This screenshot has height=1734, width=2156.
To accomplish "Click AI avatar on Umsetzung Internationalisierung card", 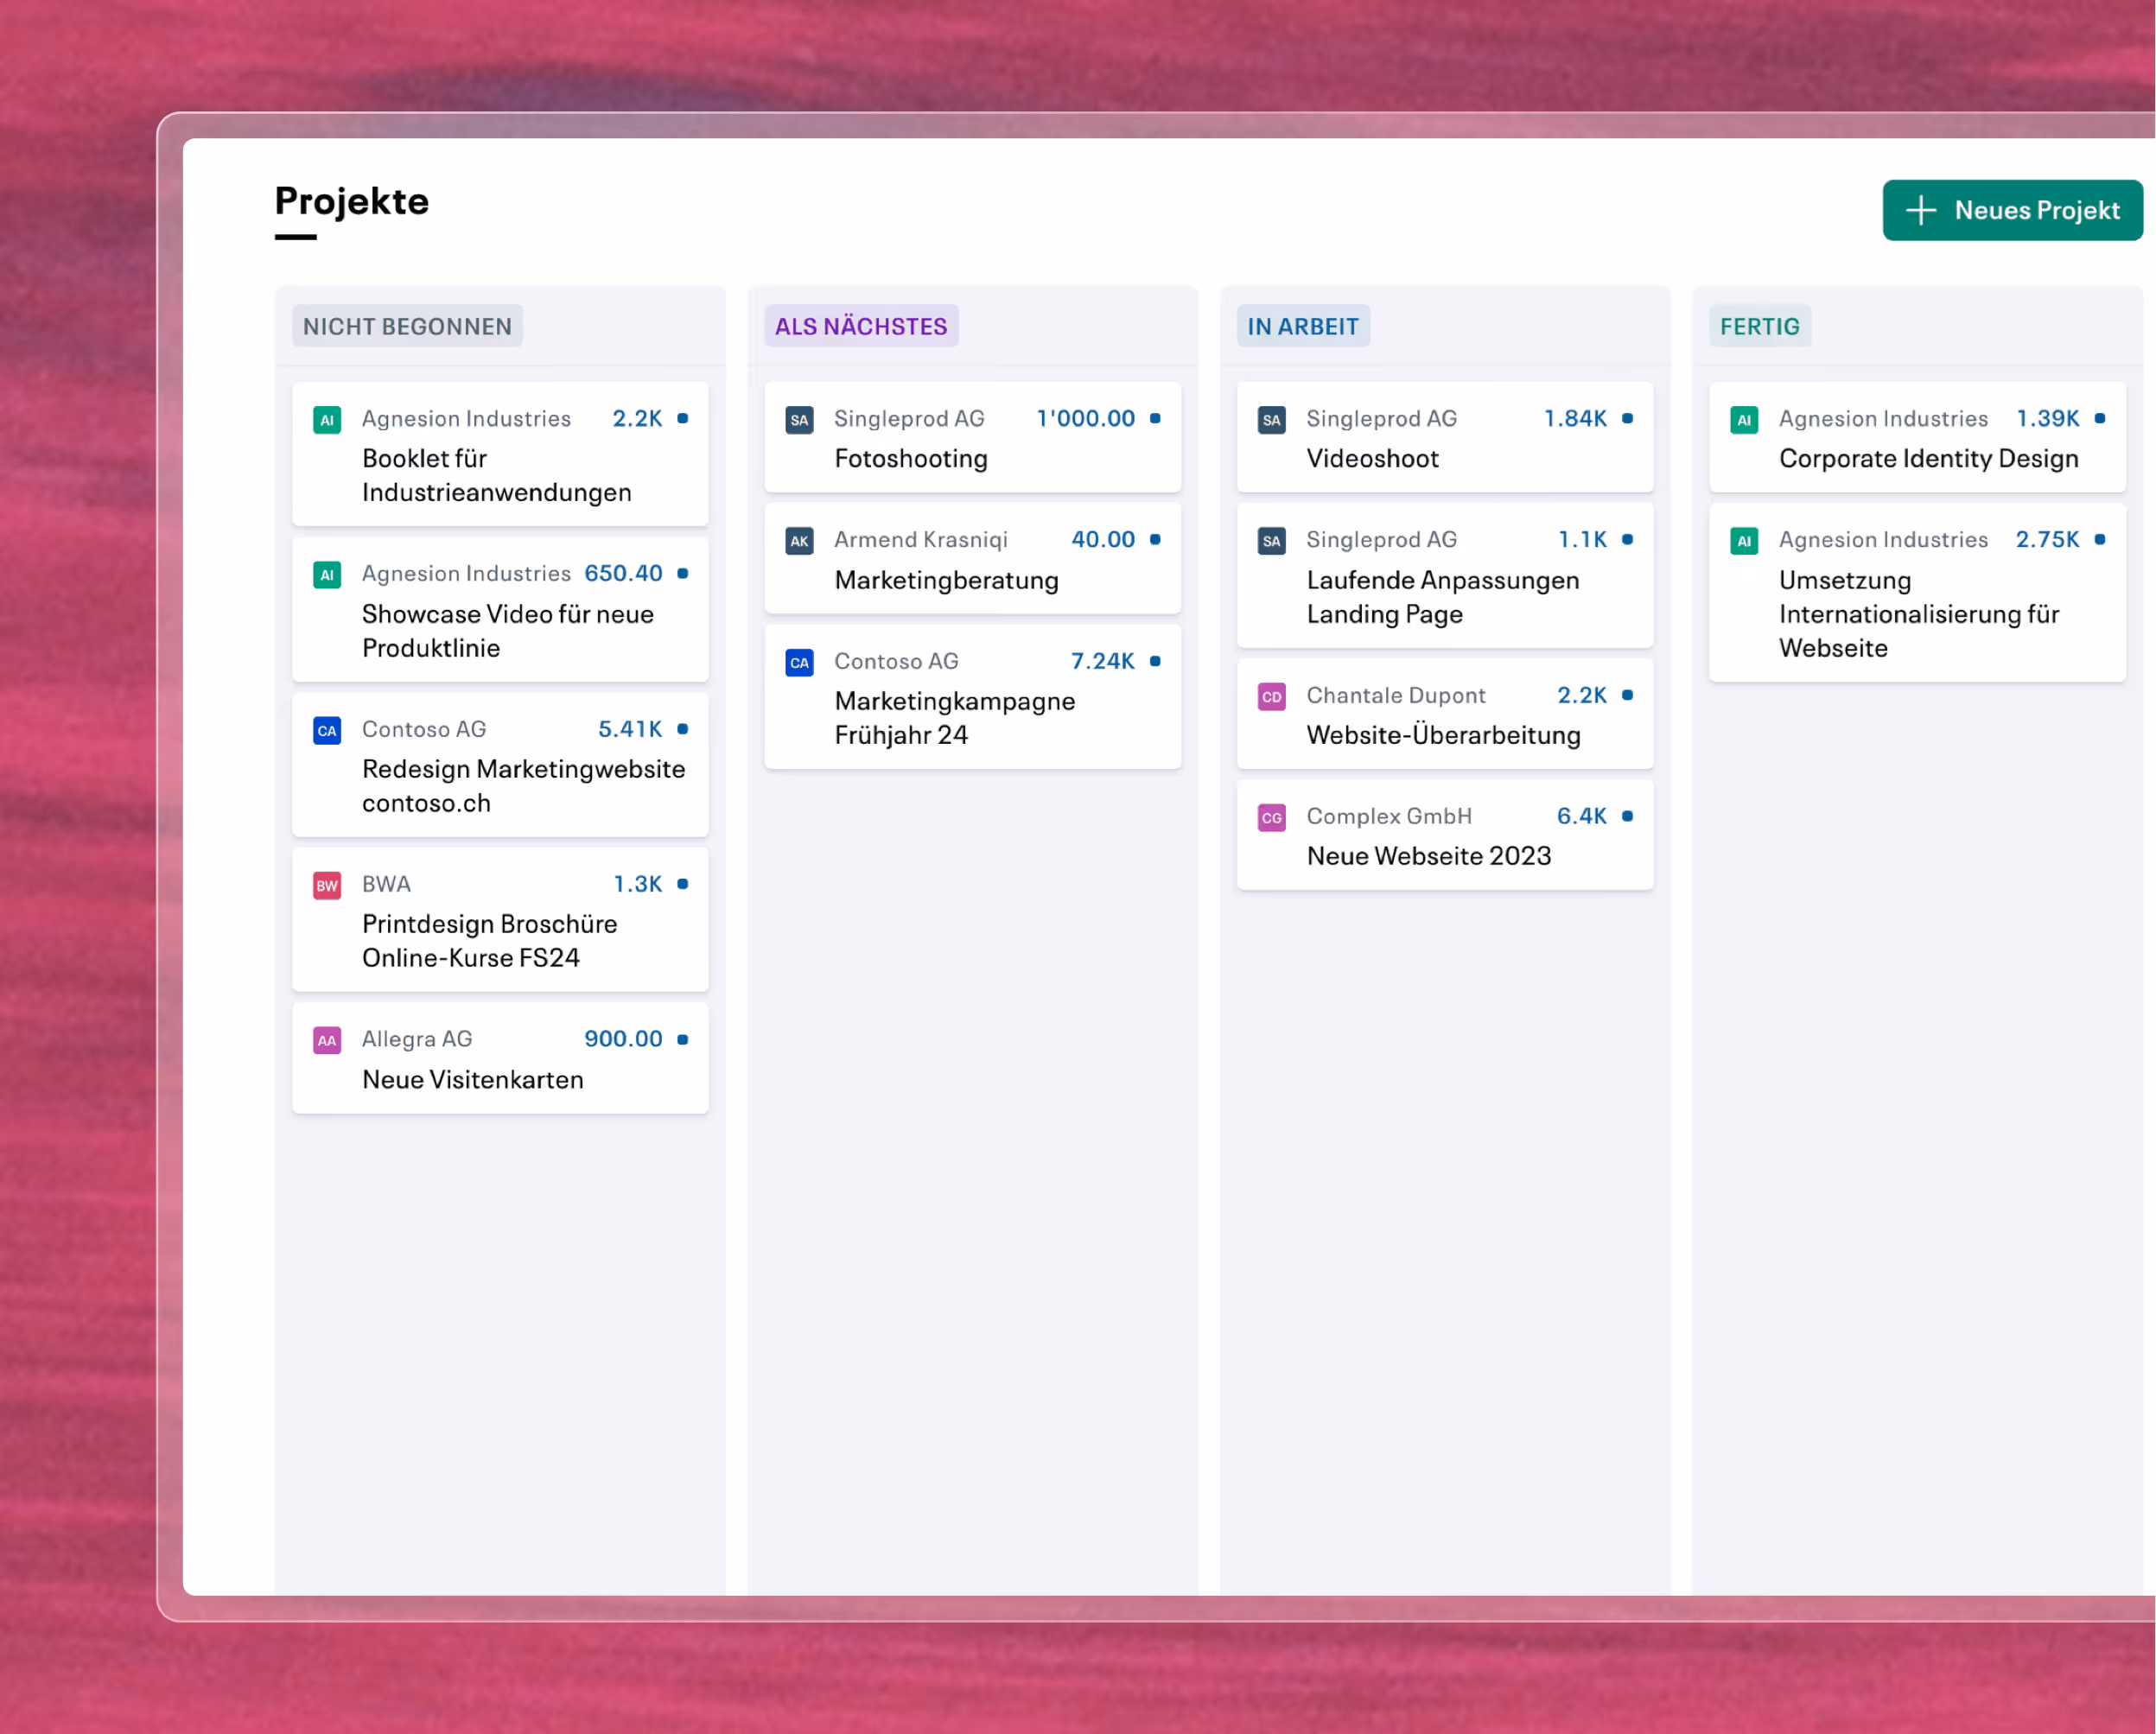I will 1744,541.
